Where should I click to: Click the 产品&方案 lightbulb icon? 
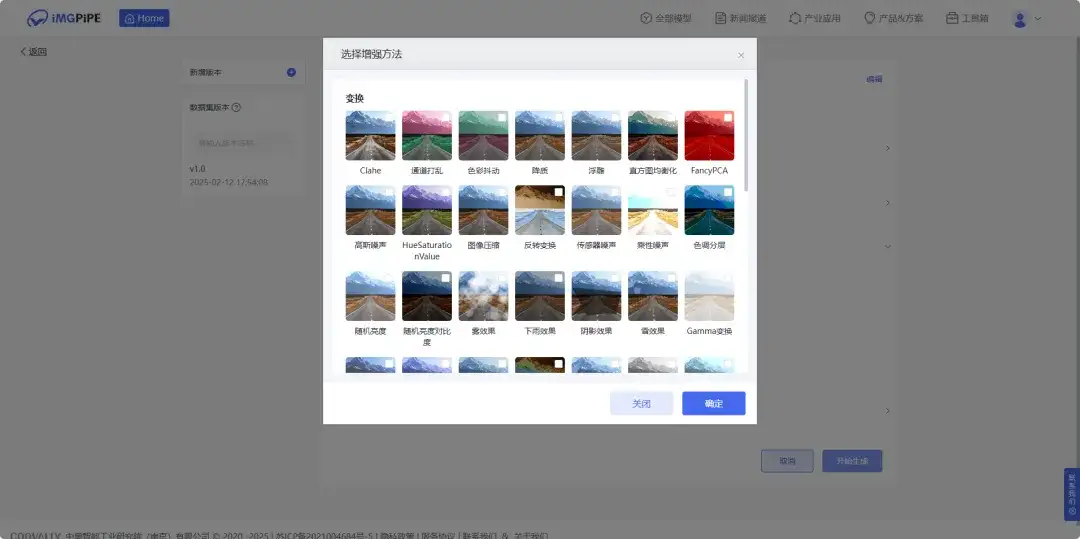click(x=869, y=18)
